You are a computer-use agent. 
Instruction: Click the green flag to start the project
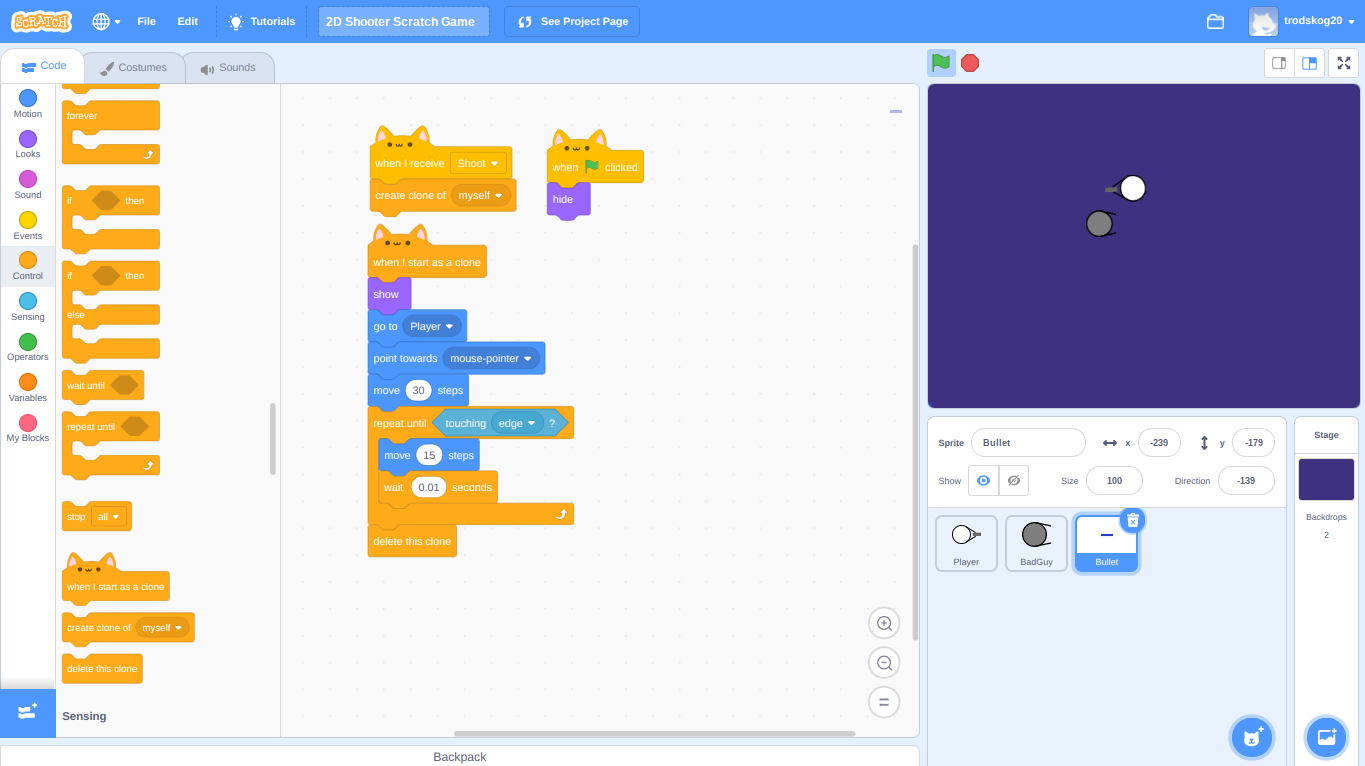(x=939, y=62)
